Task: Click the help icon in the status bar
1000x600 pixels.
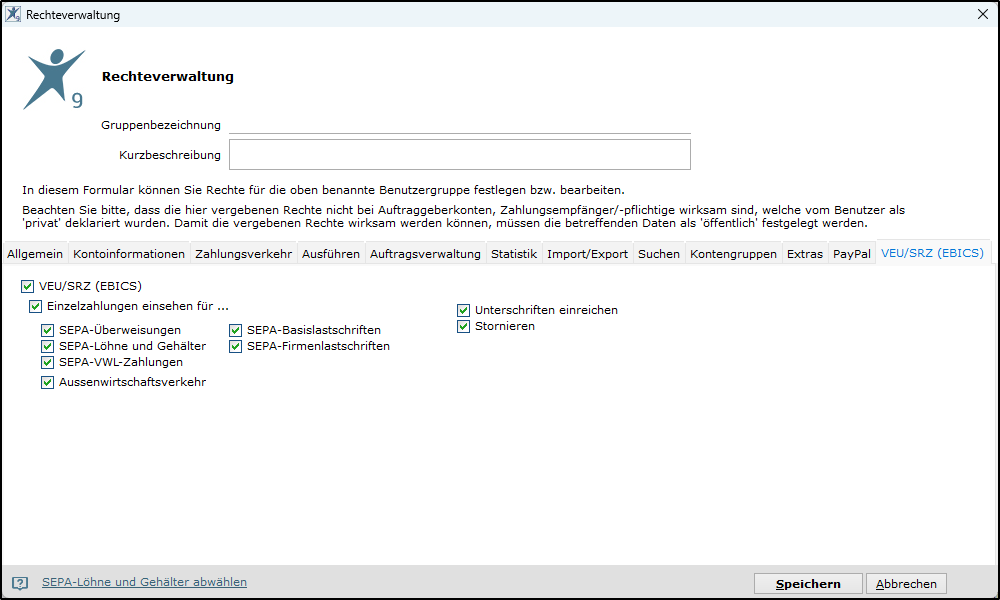Action: click(x=20, y=583)
